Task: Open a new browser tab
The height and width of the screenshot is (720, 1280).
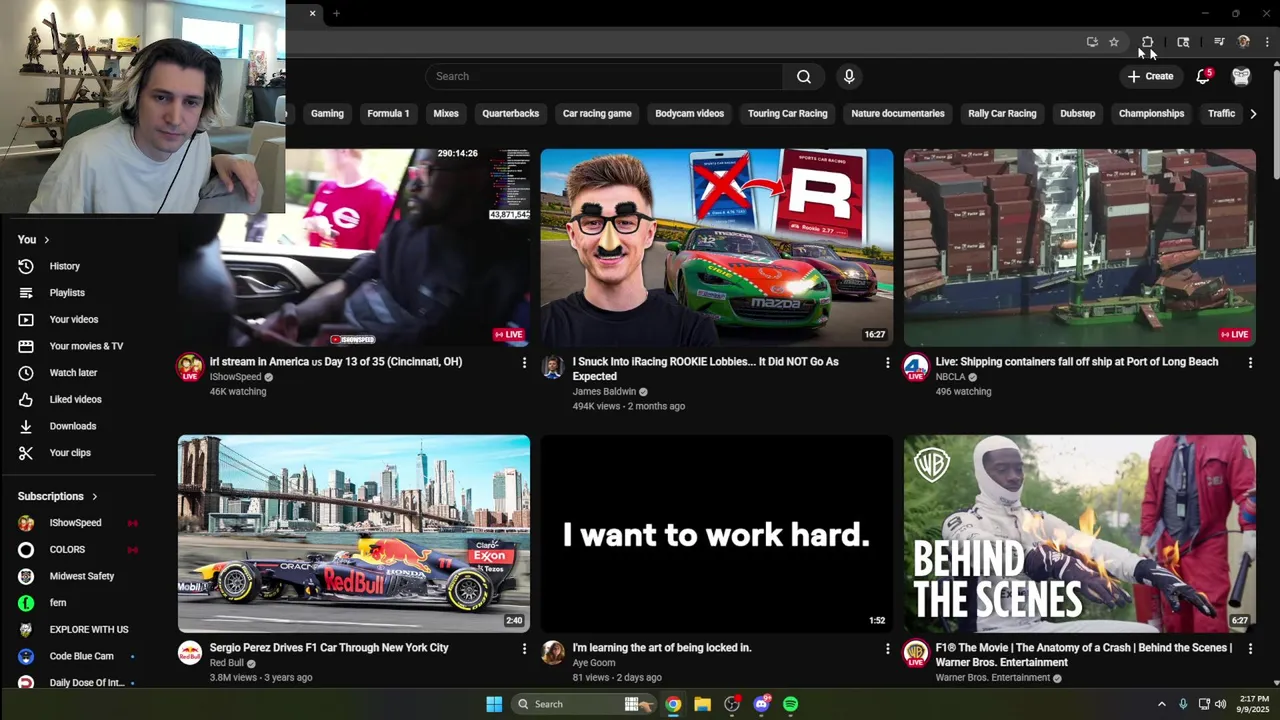Action: pos(336,13)
